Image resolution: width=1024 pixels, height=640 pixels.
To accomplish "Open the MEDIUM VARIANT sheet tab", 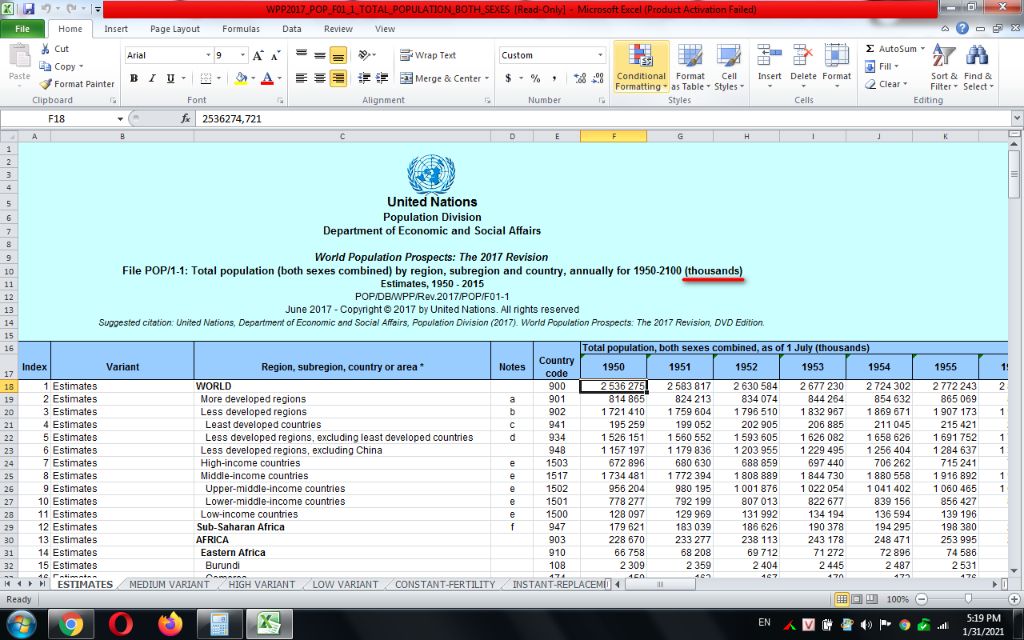I will 169,584.
